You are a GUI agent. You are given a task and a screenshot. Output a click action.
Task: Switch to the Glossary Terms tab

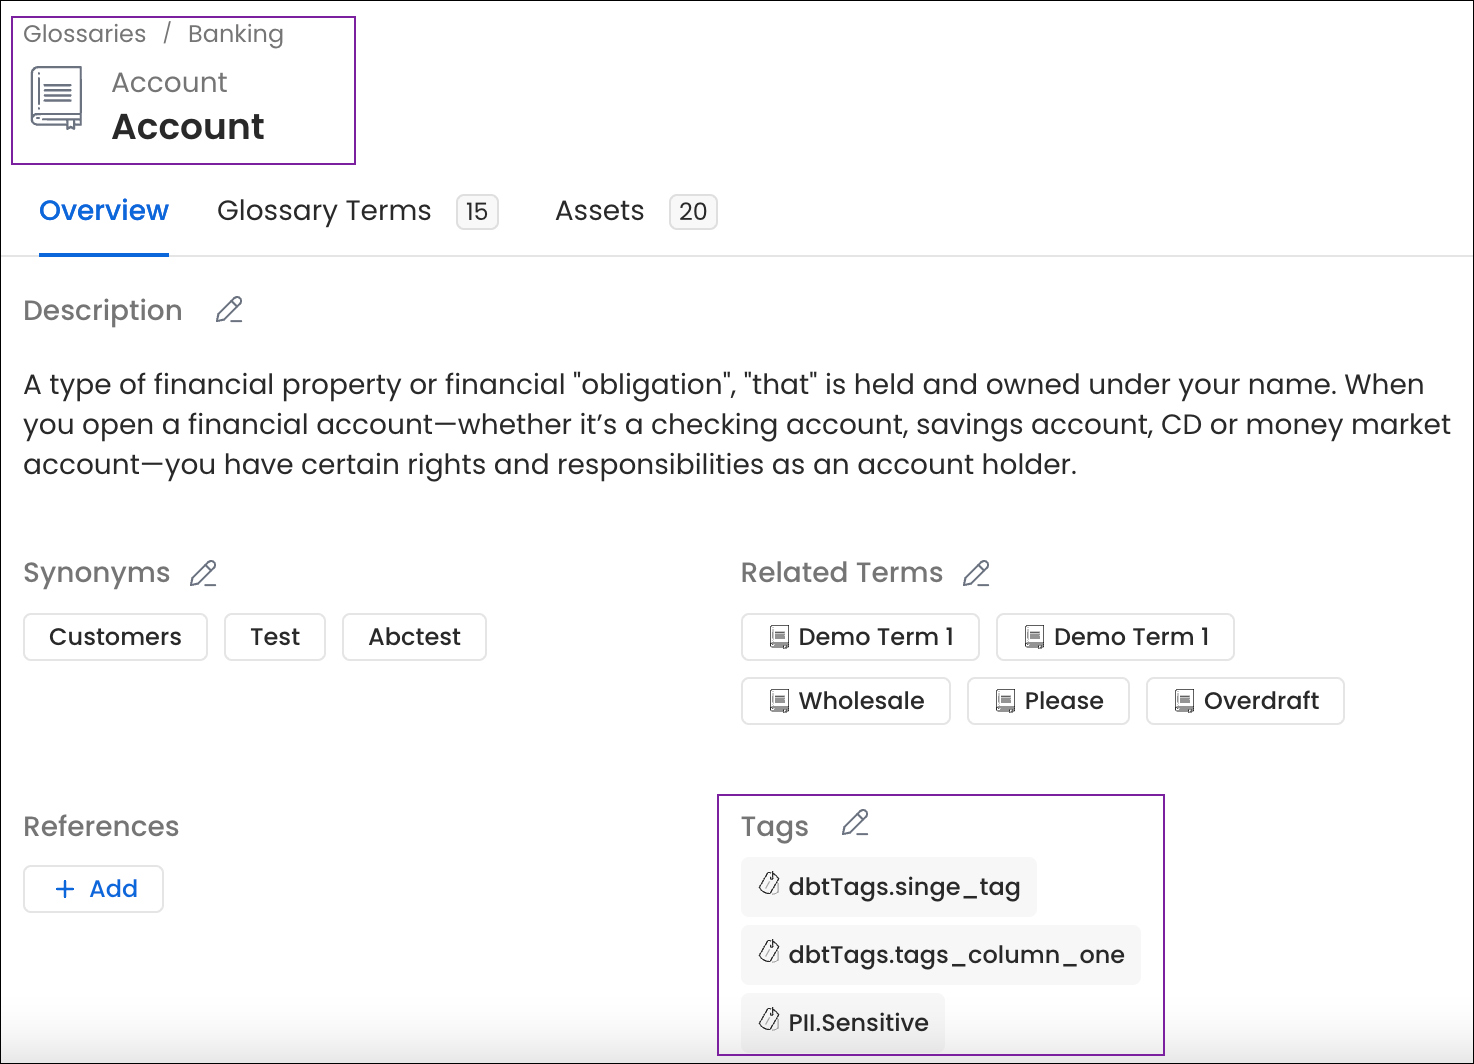[324, 211]
